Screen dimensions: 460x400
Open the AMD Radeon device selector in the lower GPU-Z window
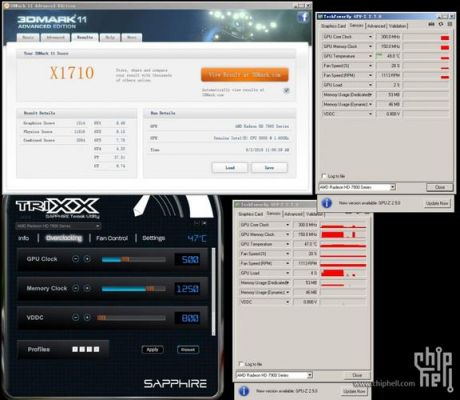(x=274, y=375)
